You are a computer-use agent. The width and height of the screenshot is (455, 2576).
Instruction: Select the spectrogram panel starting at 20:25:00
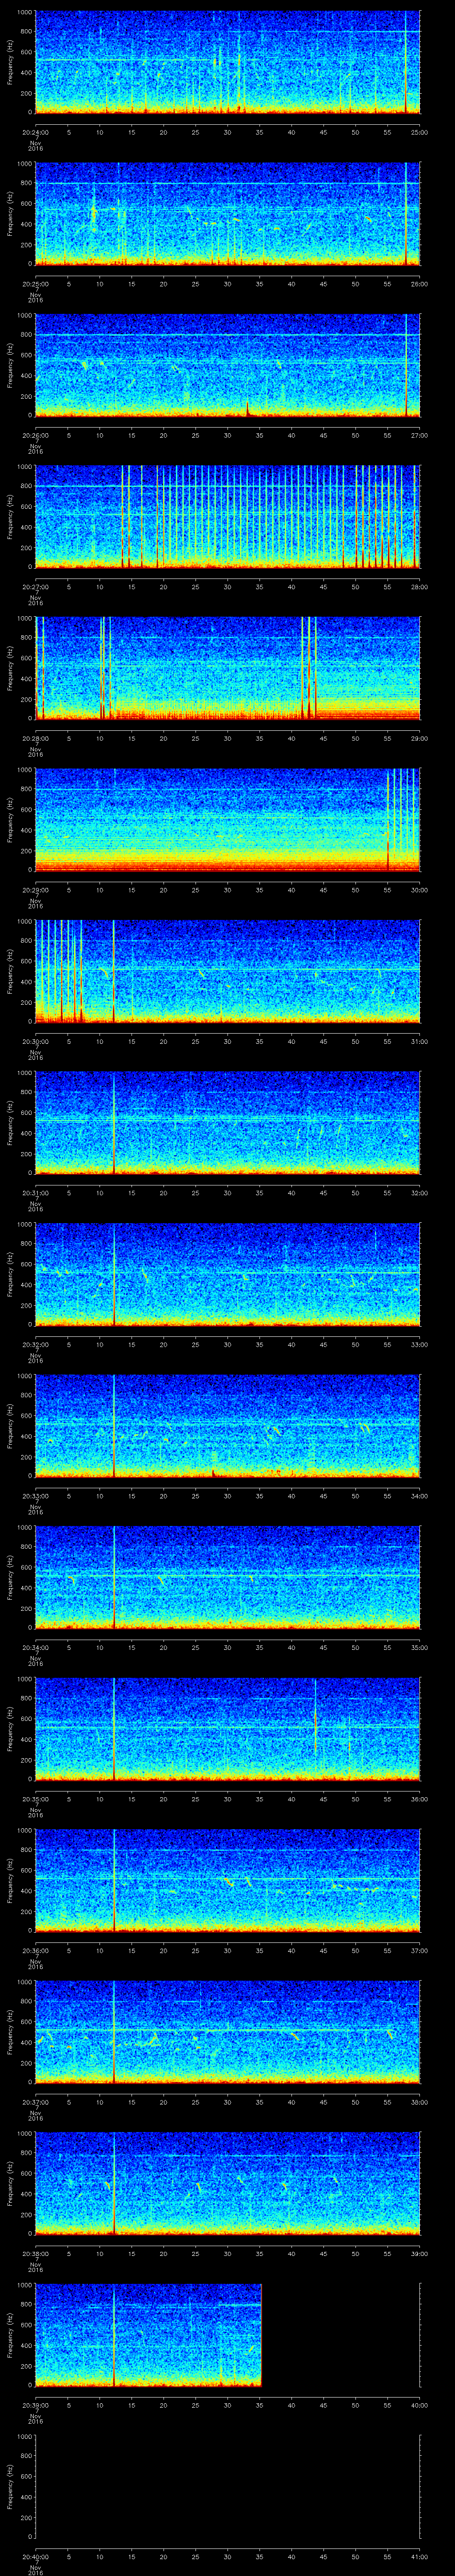228,214
